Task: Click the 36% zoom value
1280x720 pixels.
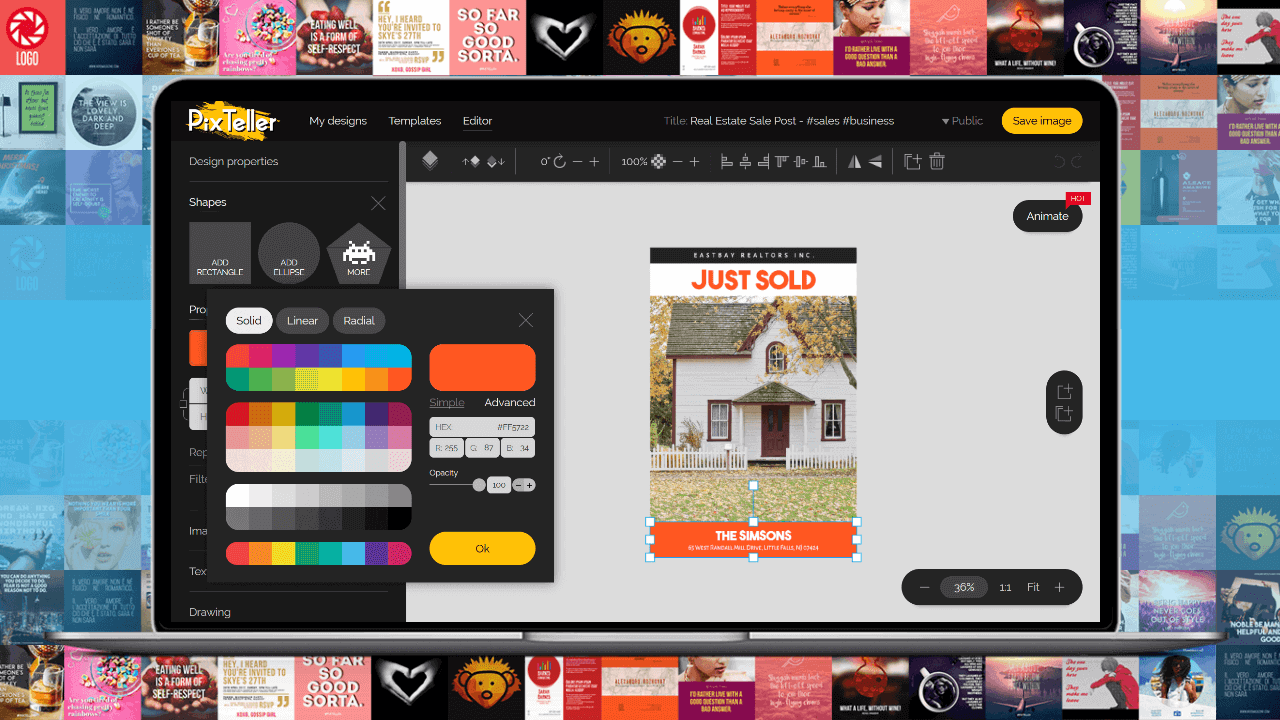Action: [964, 587]
